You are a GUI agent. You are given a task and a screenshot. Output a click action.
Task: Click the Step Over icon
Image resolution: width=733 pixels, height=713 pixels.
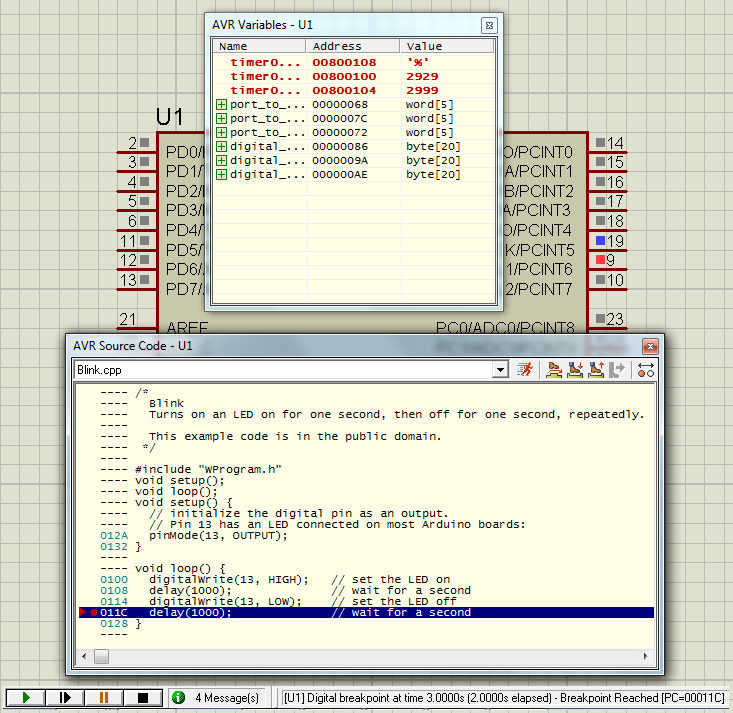(x=554, y=370)
